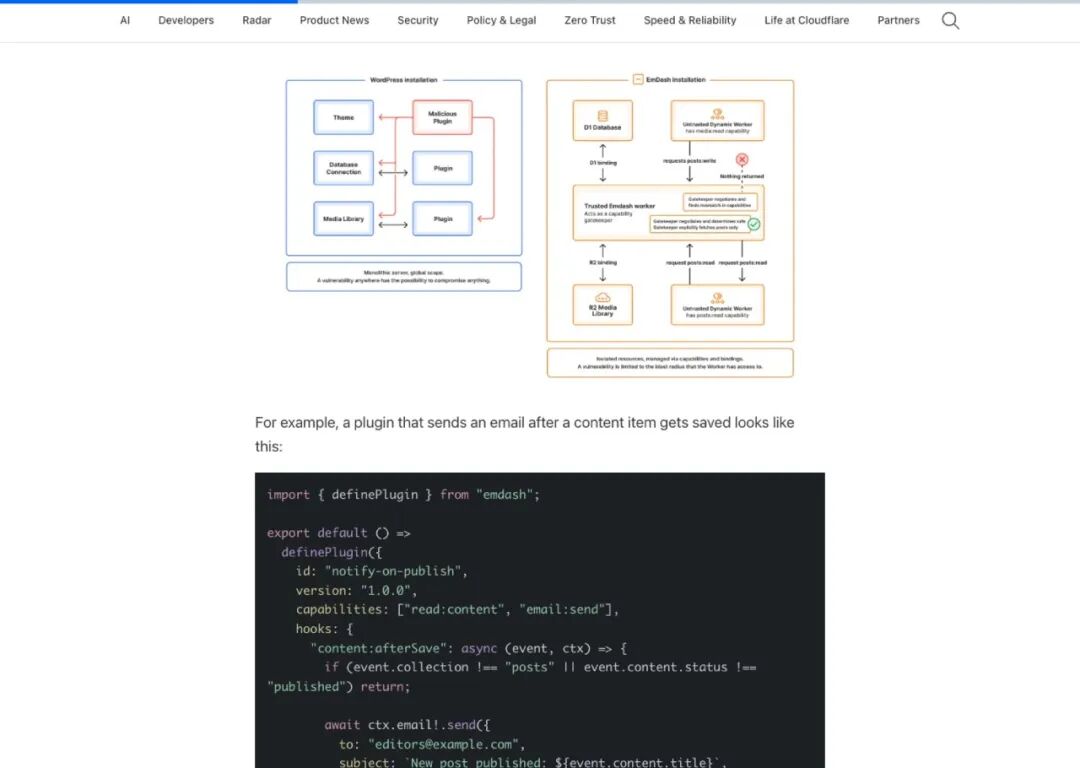The width and height of the screenshot is (1080, 768).
Task: Go to the Developers section
Action: pyautogui.click(x=186, y=21)
